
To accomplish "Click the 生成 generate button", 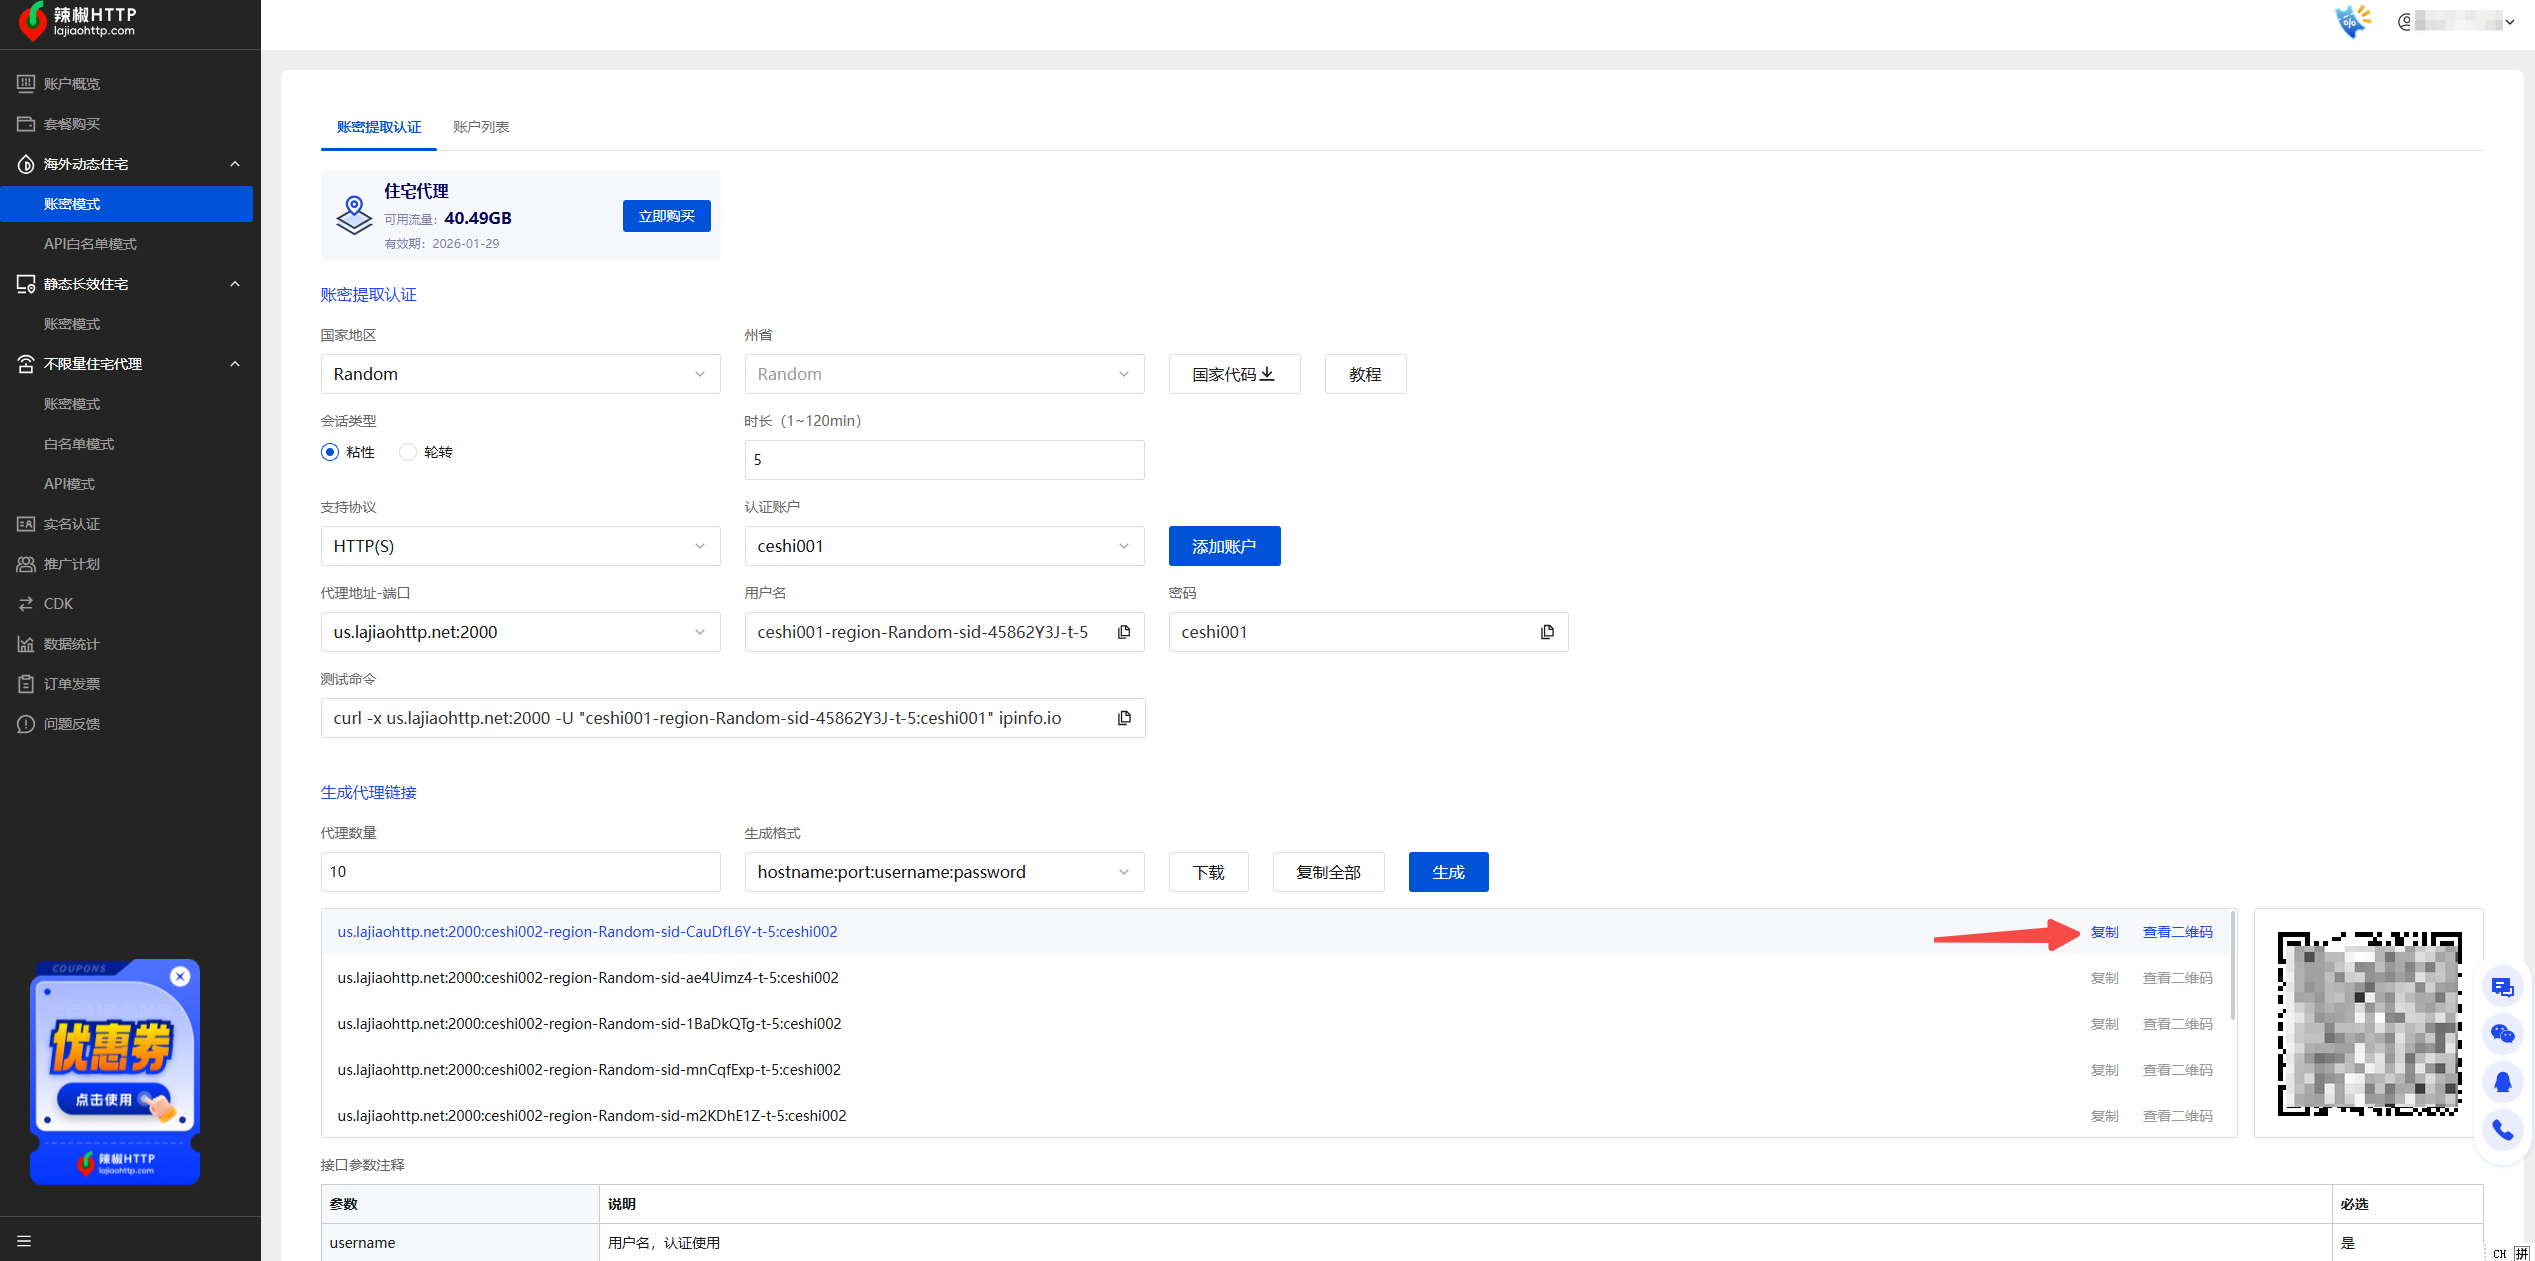I will [1448, 872].
